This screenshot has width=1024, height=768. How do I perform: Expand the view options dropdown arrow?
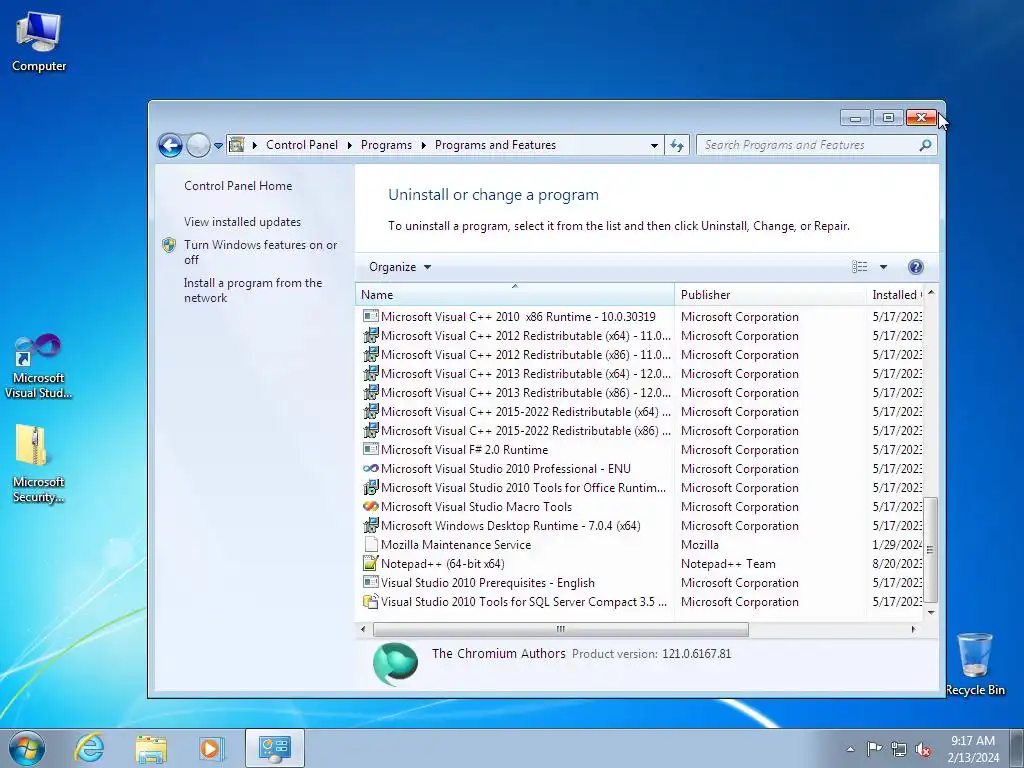click(884, 266)
